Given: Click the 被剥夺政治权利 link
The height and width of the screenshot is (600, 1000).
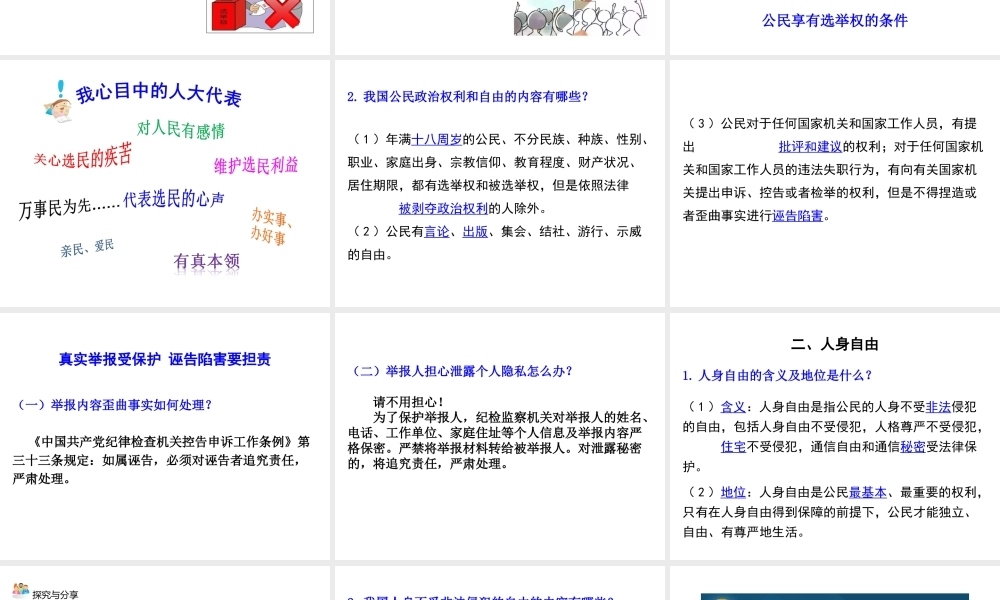Looking at the screenshot, I should (443, 208).
